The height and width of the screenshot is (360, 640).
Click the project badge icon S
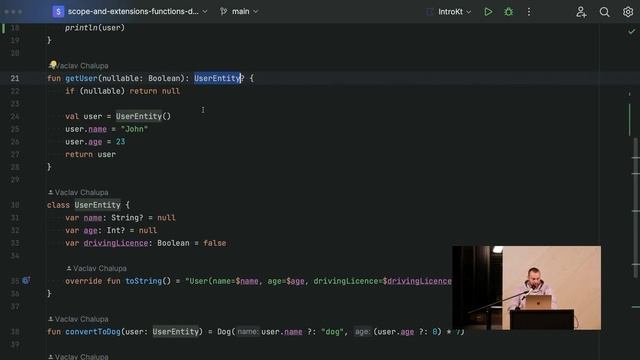[x=58, y=11]
